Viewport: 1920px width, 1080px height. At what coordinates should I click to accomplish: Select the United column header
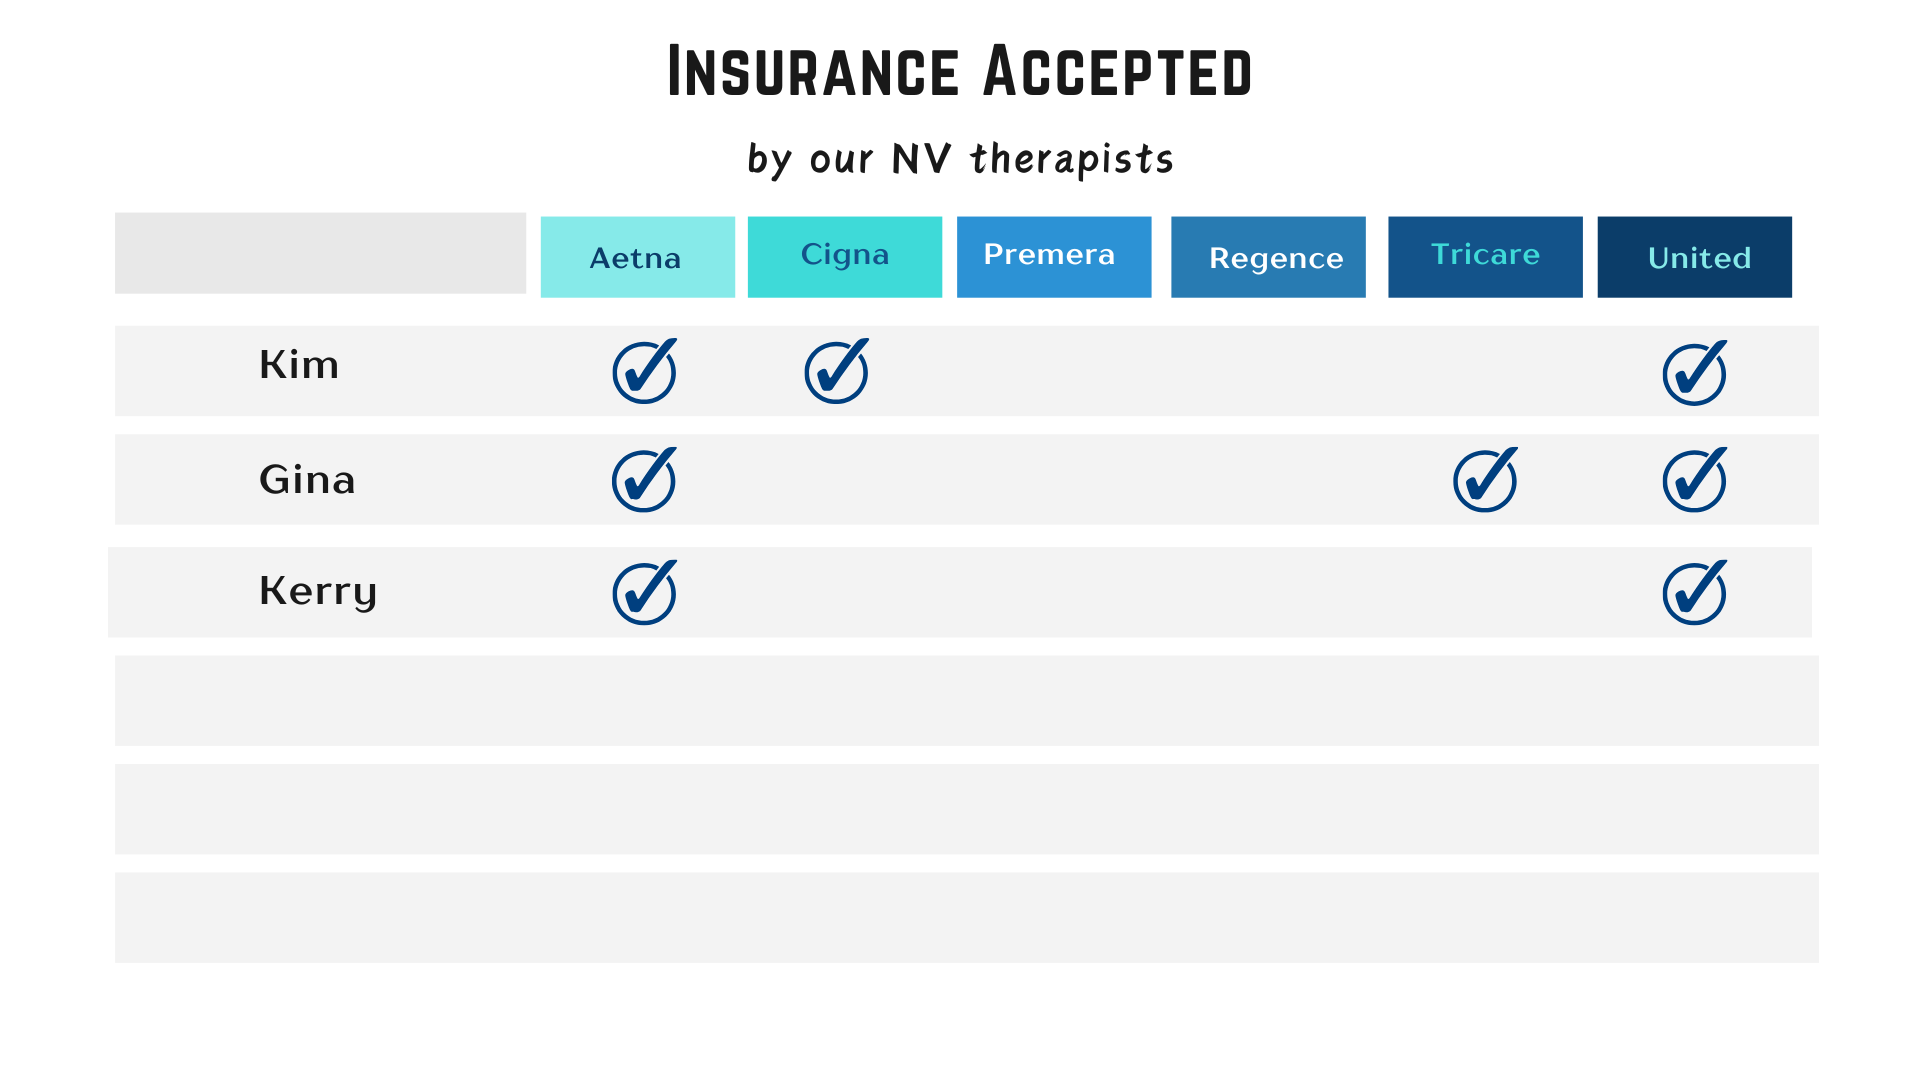(1695, 257)
